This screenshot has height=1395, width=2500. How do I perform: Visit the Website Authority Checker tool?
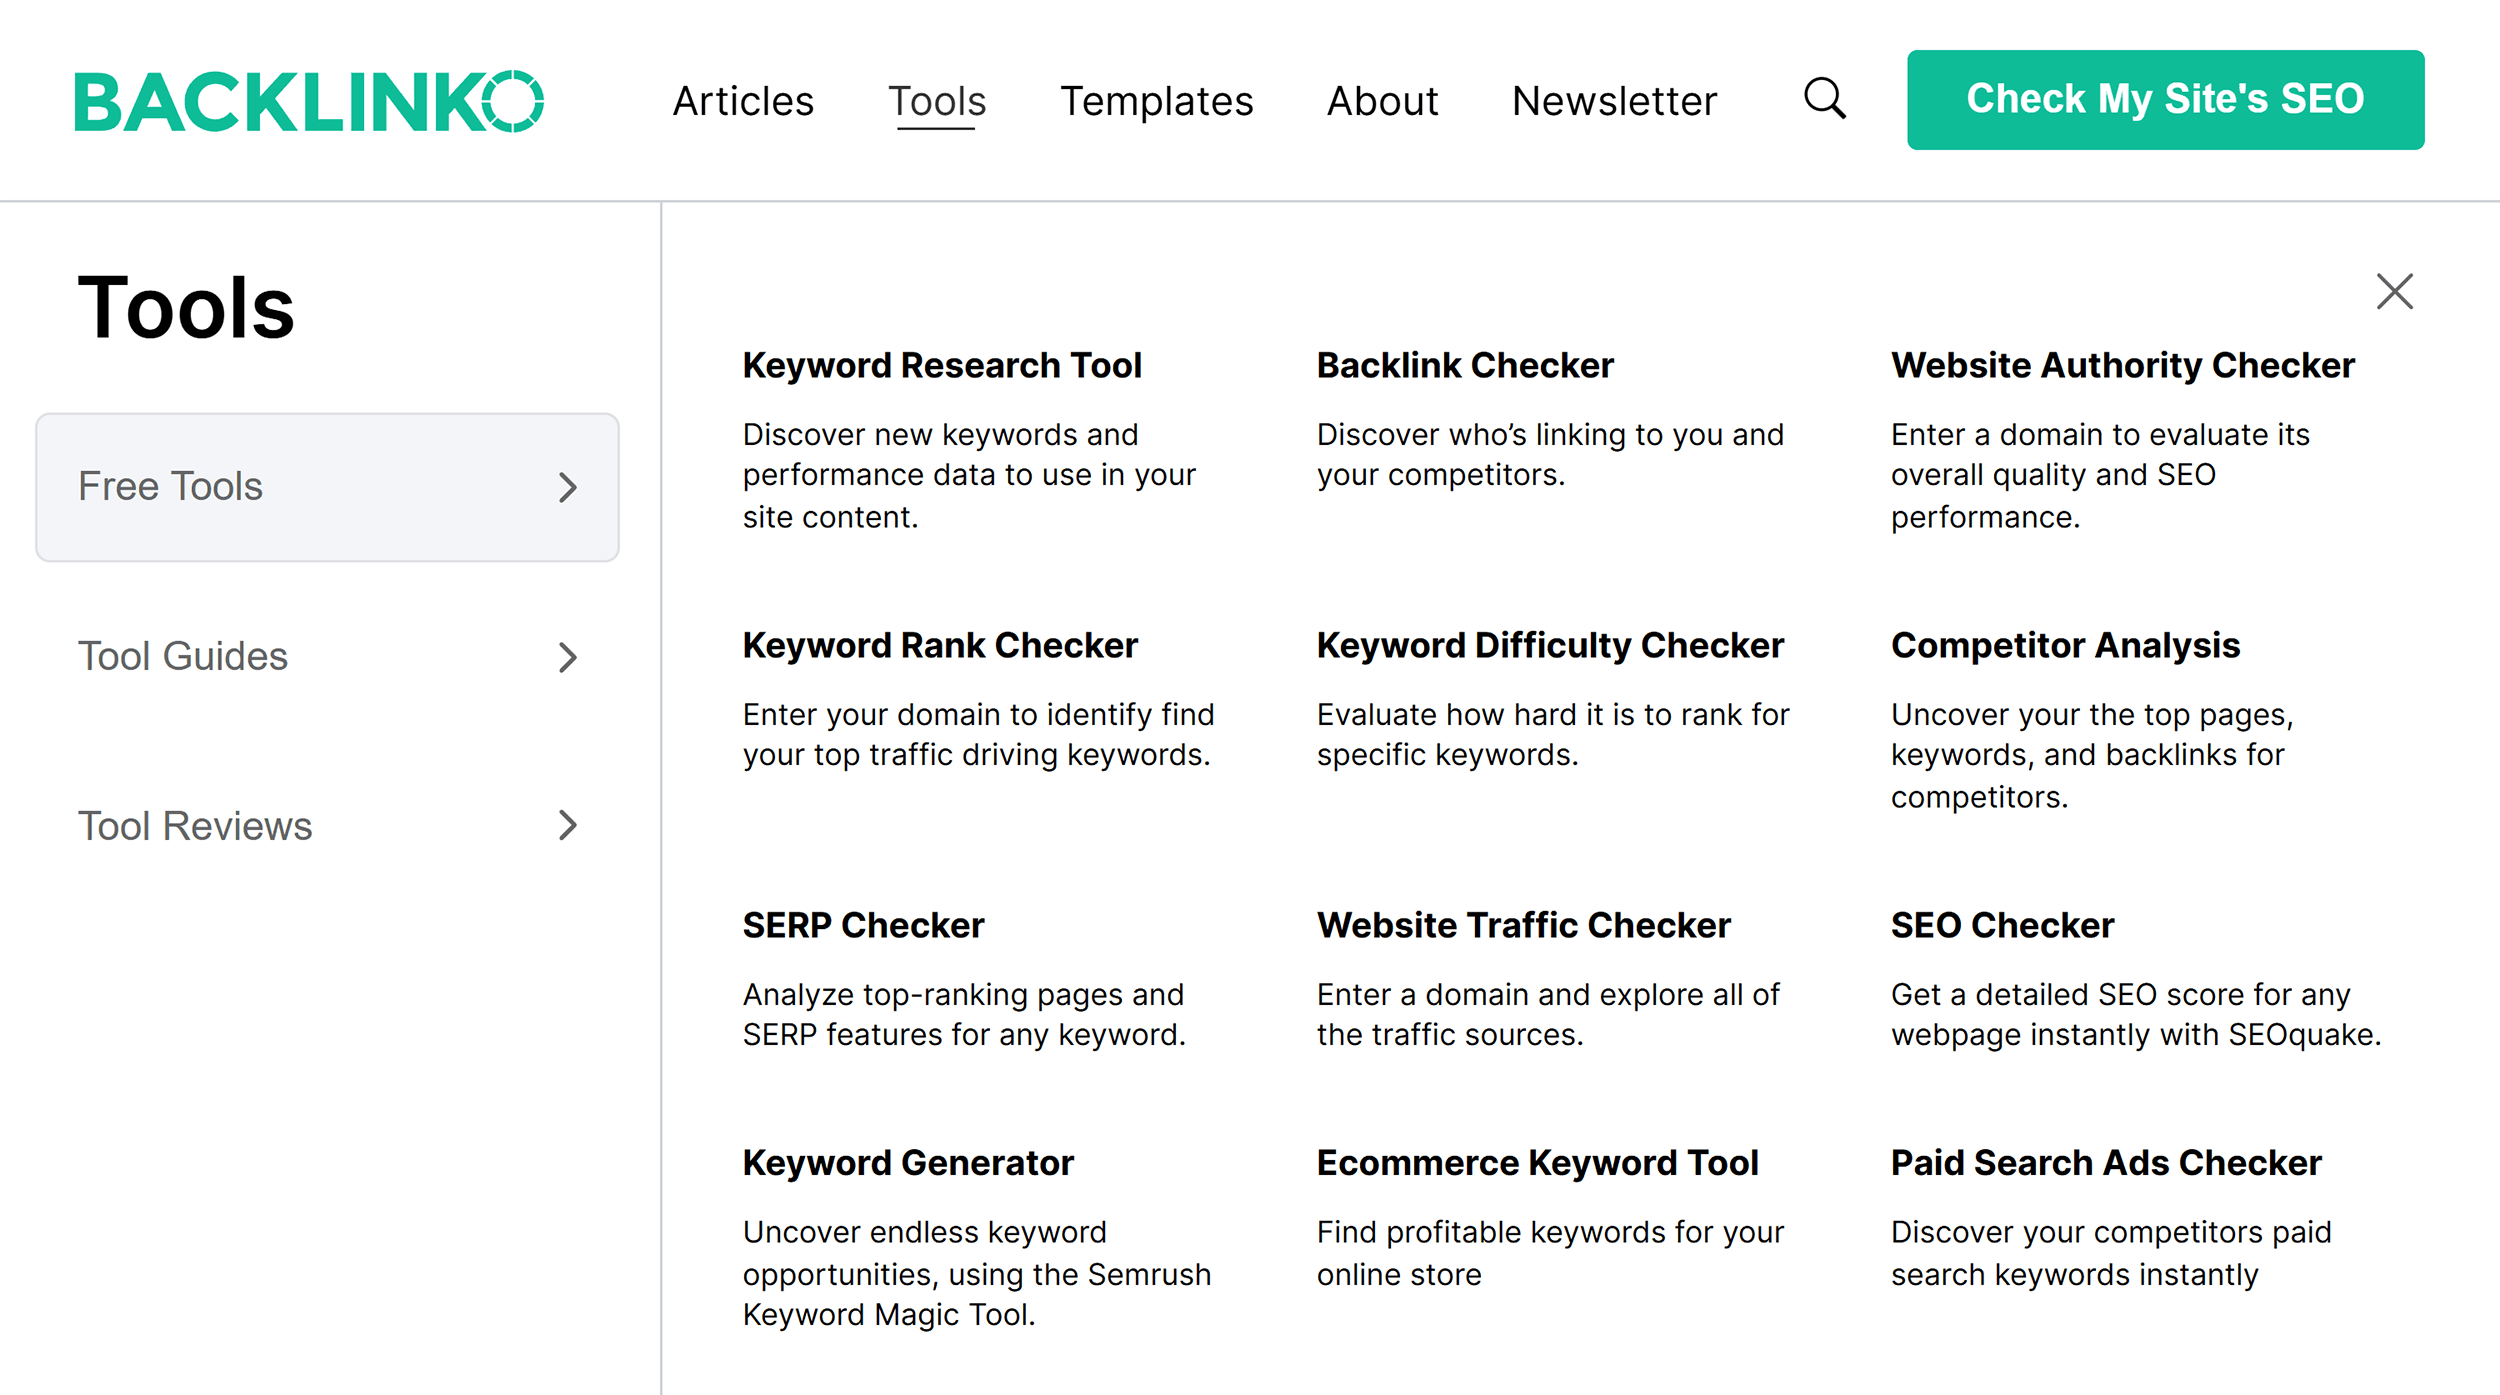pyautogui.click(x=2122, y=366)
